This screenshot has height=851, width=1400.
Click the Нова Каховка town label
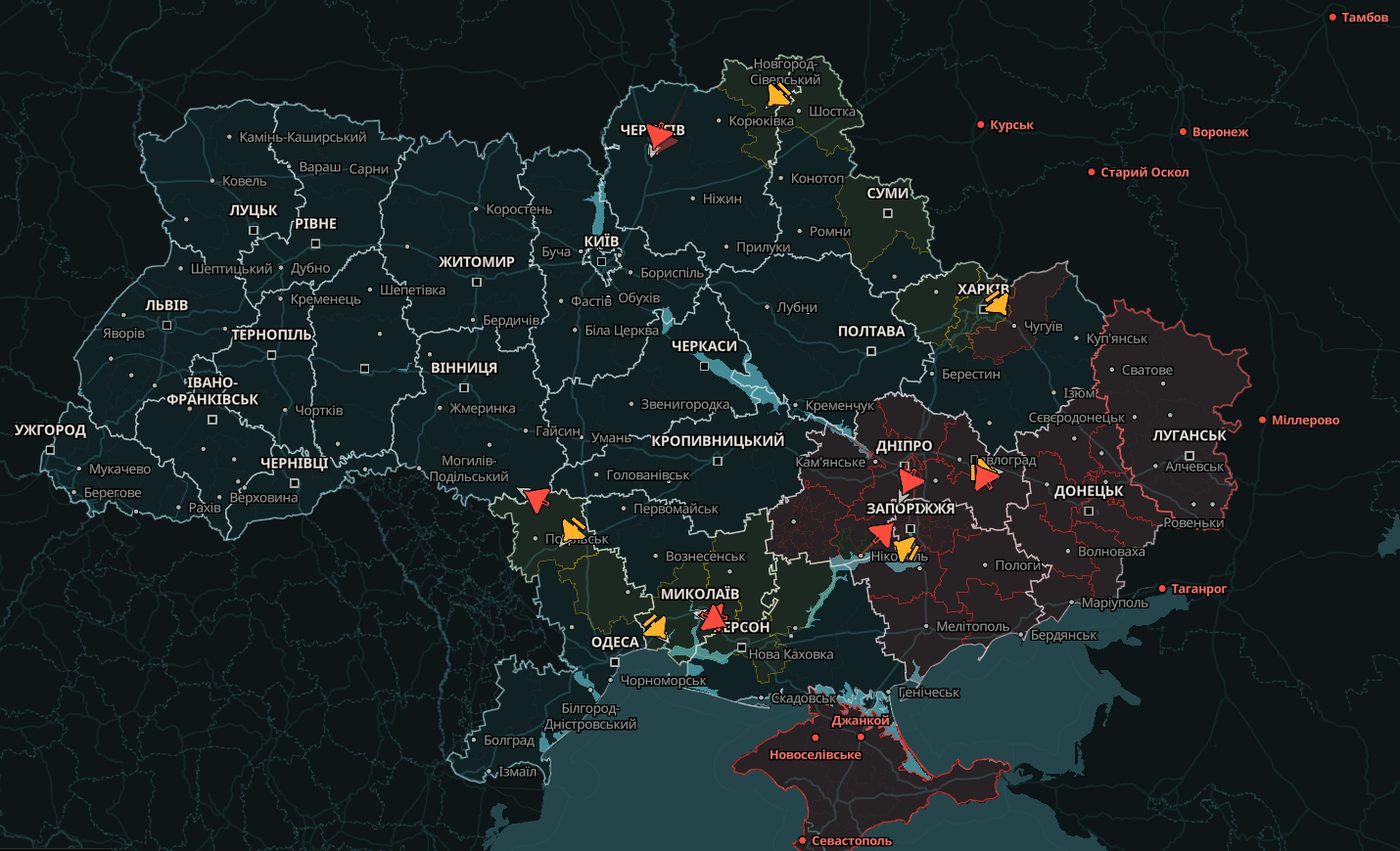coord(791,654)
